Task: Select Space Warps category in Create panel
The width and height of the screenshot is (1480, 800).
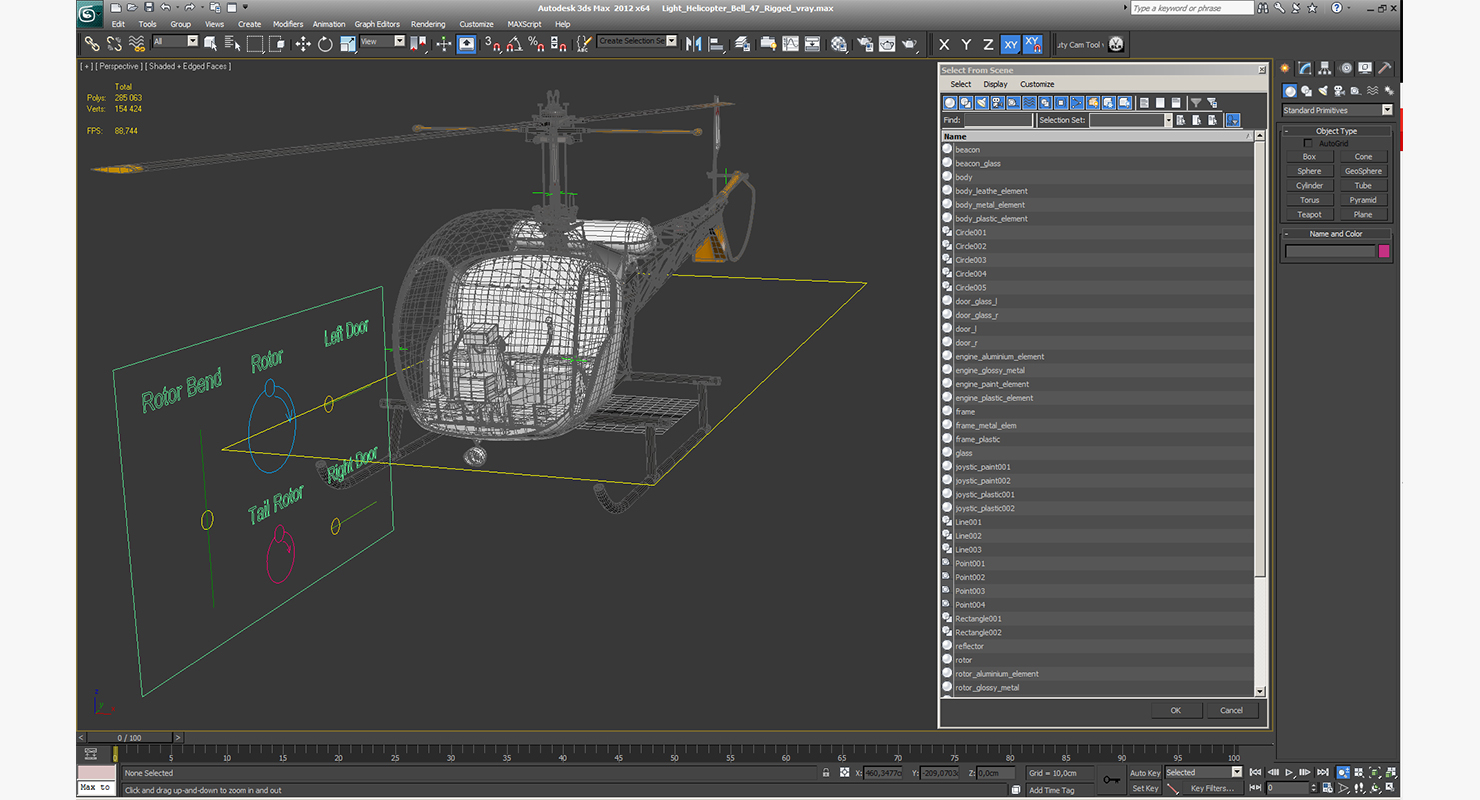Action: (x=1371, y=91)
